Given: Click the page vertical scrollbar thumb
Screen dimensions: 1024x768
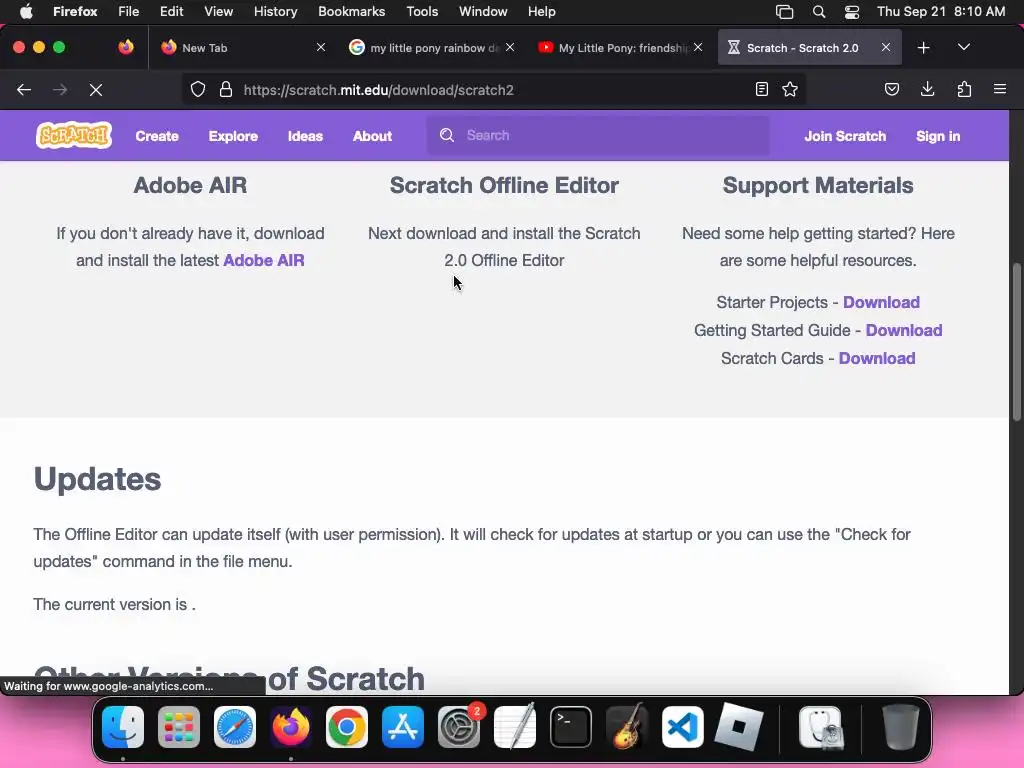Looking at the screenshot, I should tap(1016, 342).
